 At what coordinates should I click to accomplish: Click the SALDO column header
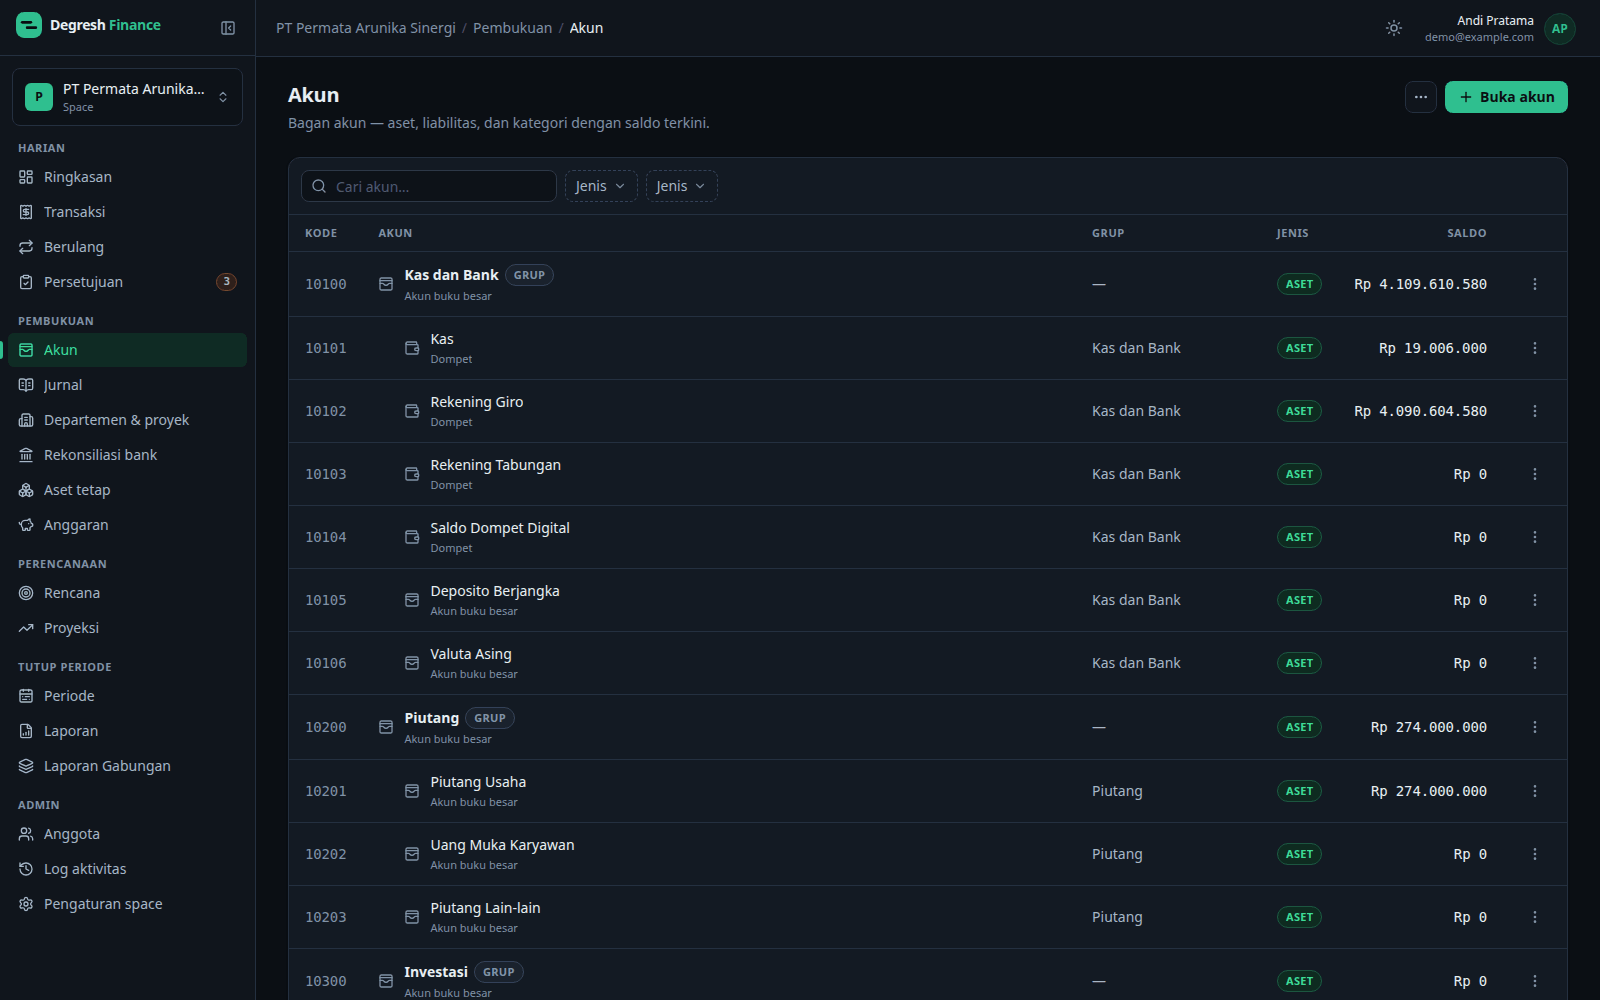(x=1466, y=233)
